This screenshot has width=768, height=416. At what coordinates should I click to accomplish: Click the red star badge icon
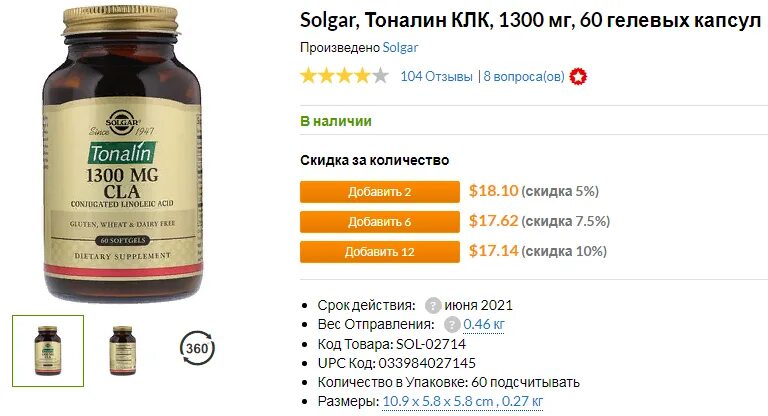[578, 77]
